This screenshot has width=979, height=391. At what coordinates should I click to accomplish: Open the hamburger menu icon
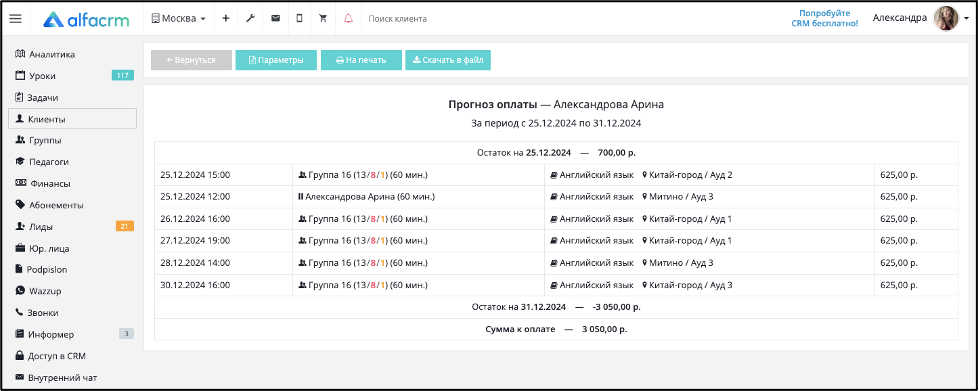coord(16,19)
